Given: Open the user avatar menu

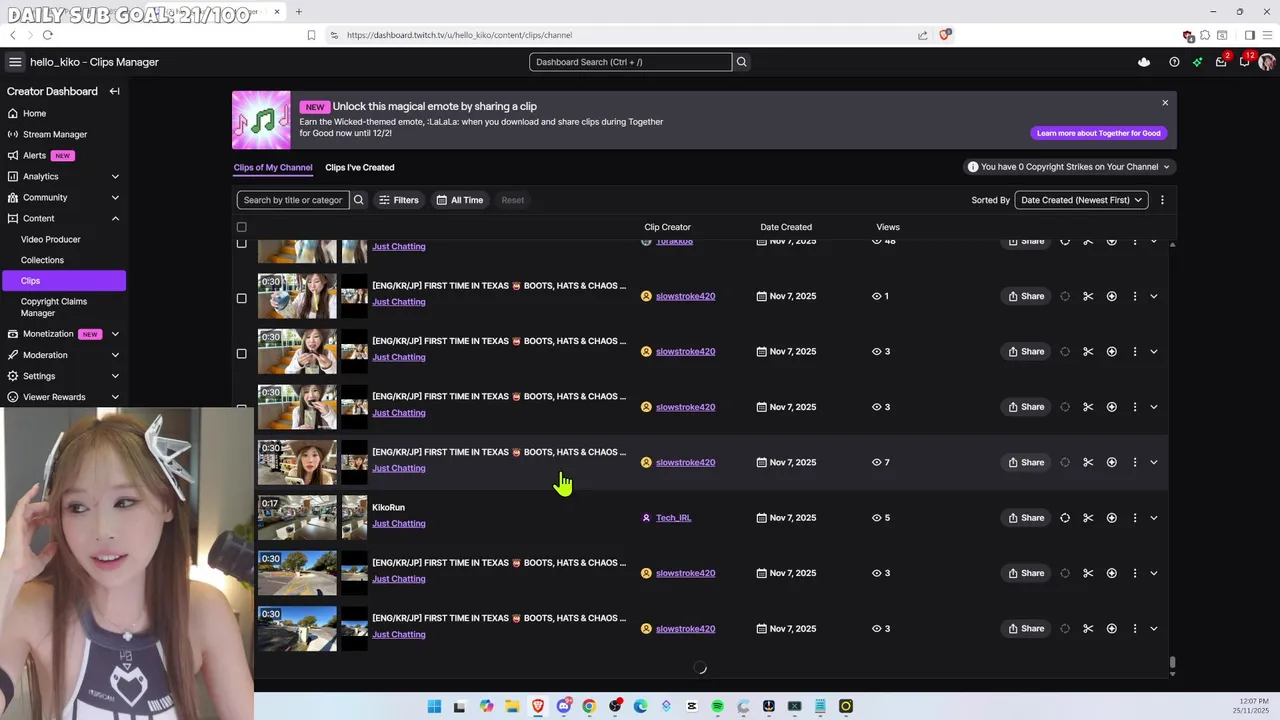Looking at the screenshot, I should [1267, 62].
